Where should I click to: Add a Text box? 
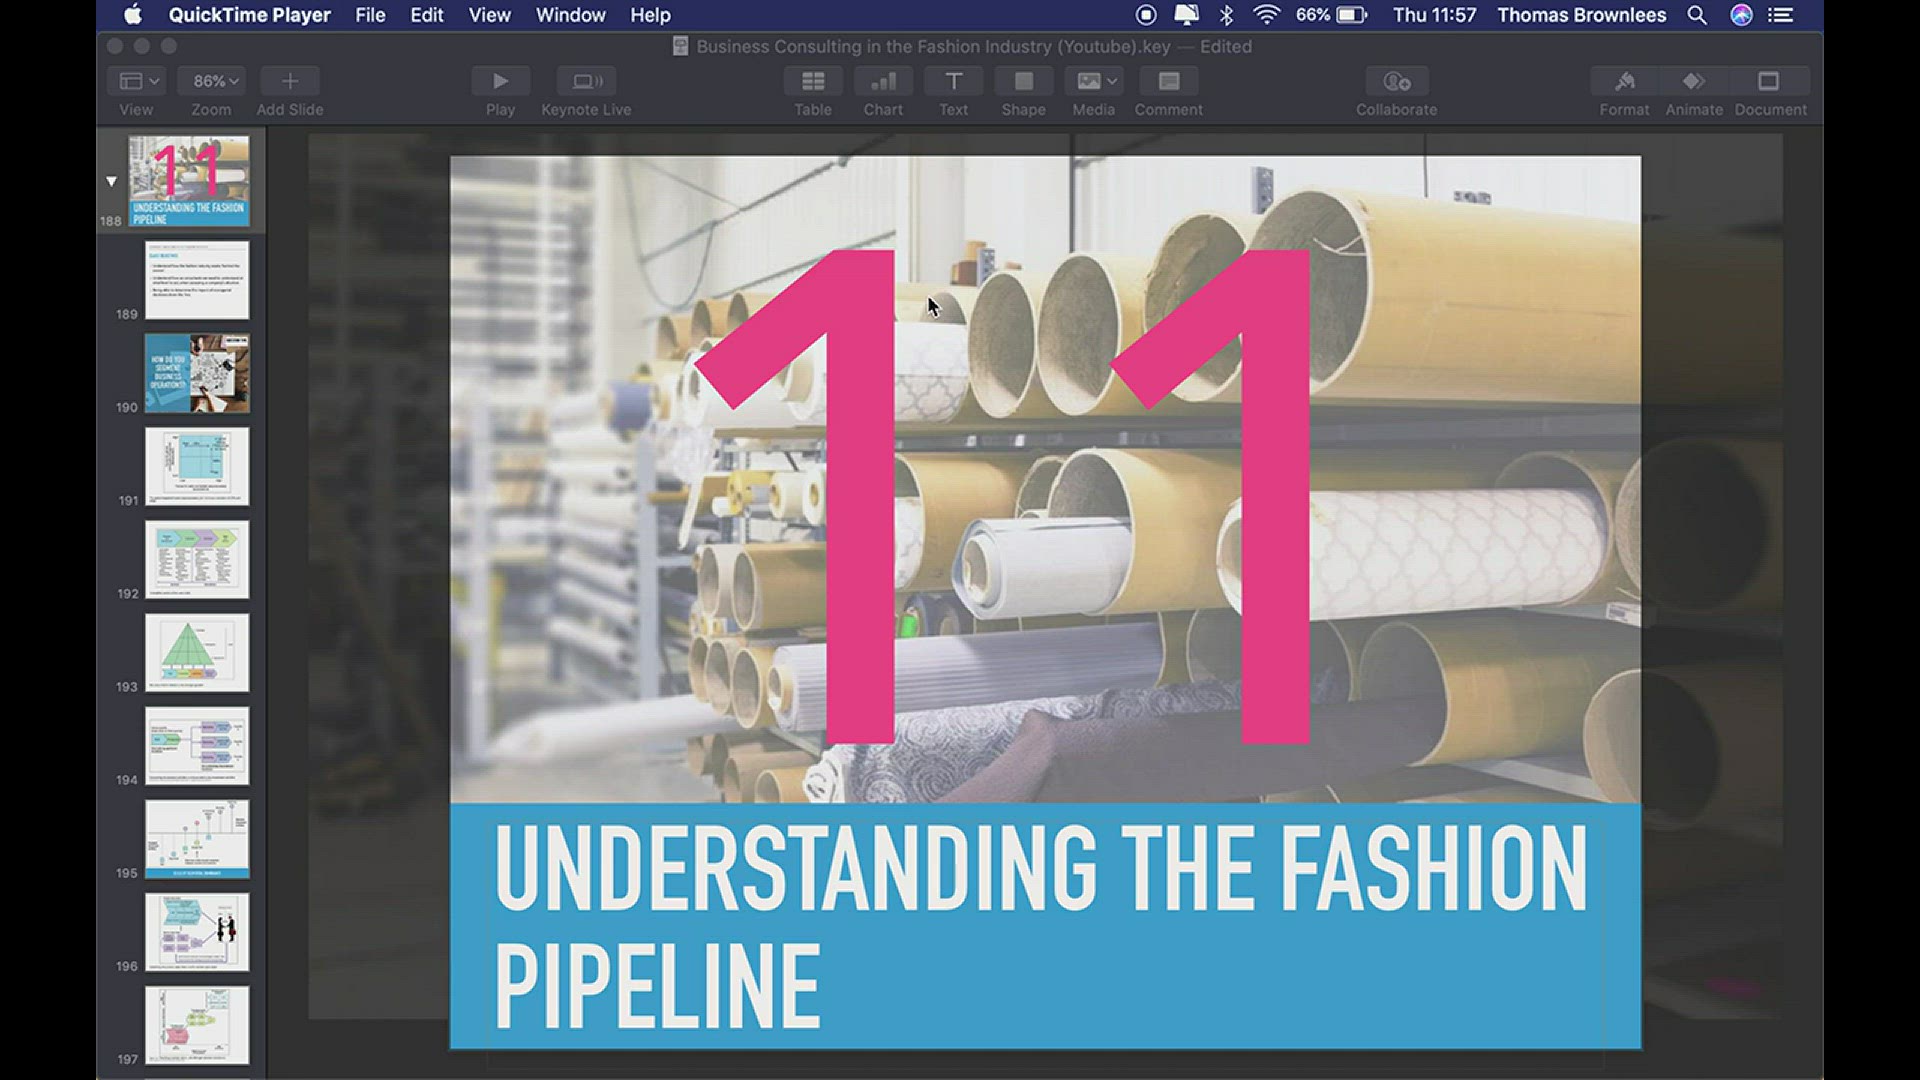(953, 82)
